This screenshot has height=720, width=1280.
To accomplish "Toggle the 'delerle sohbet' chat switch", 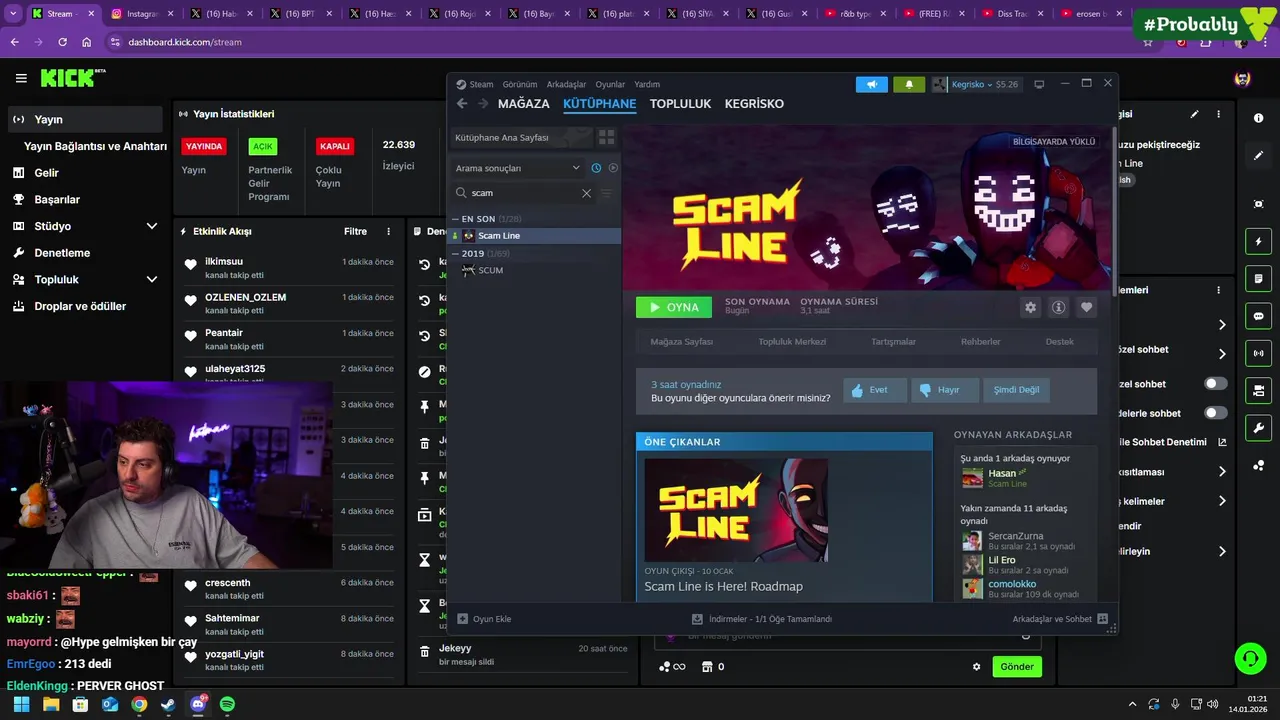I will [x=1215, y=413].
